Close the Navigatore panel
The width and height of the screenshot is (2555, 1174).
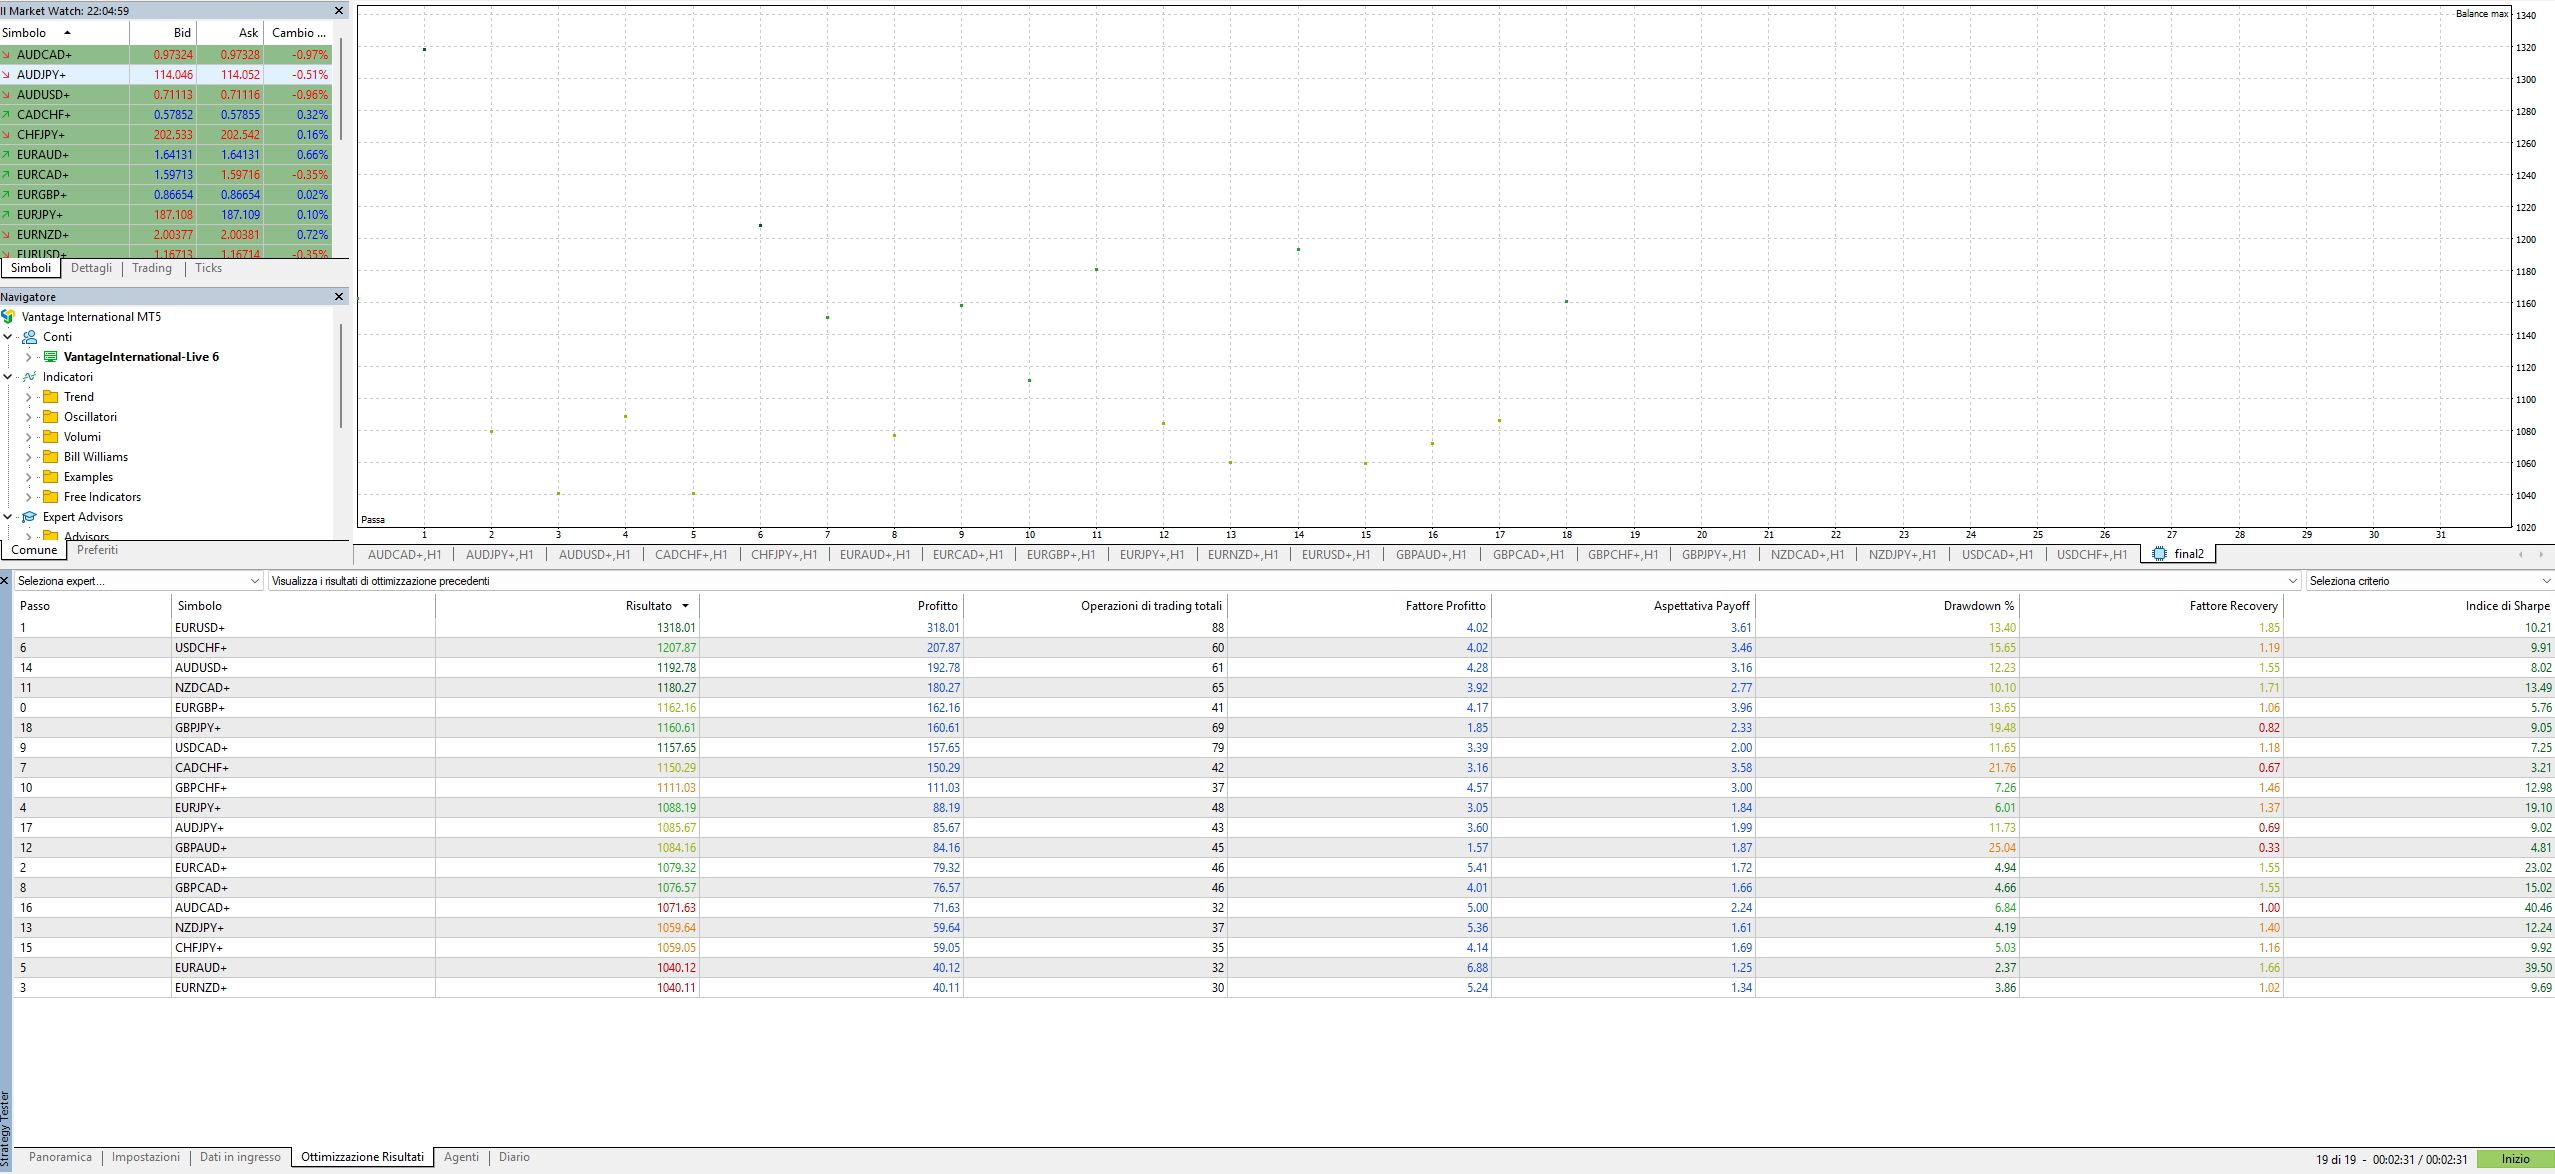pyautogui.click(x=339, y=297)
